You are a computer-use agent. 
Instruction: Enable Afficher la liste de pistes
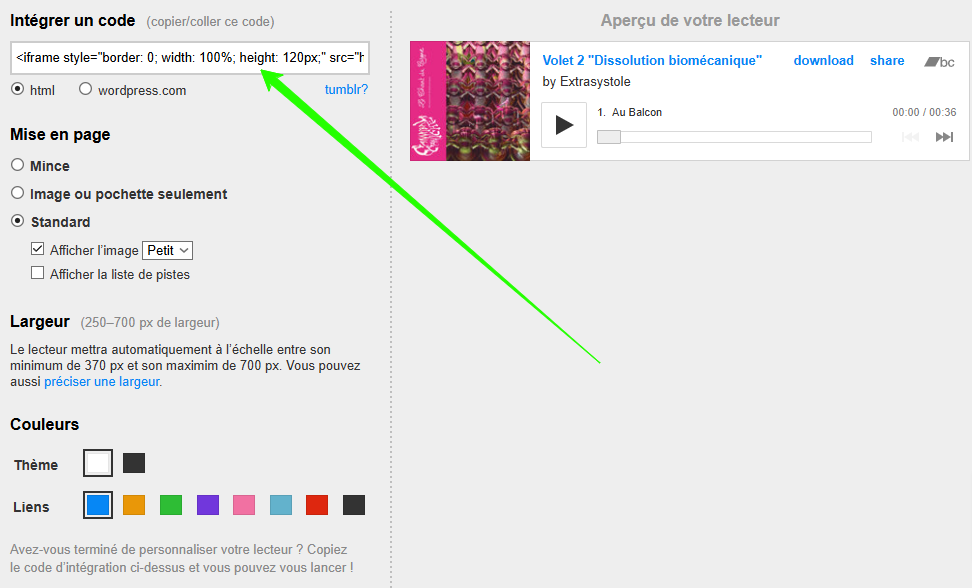[38, 273]
